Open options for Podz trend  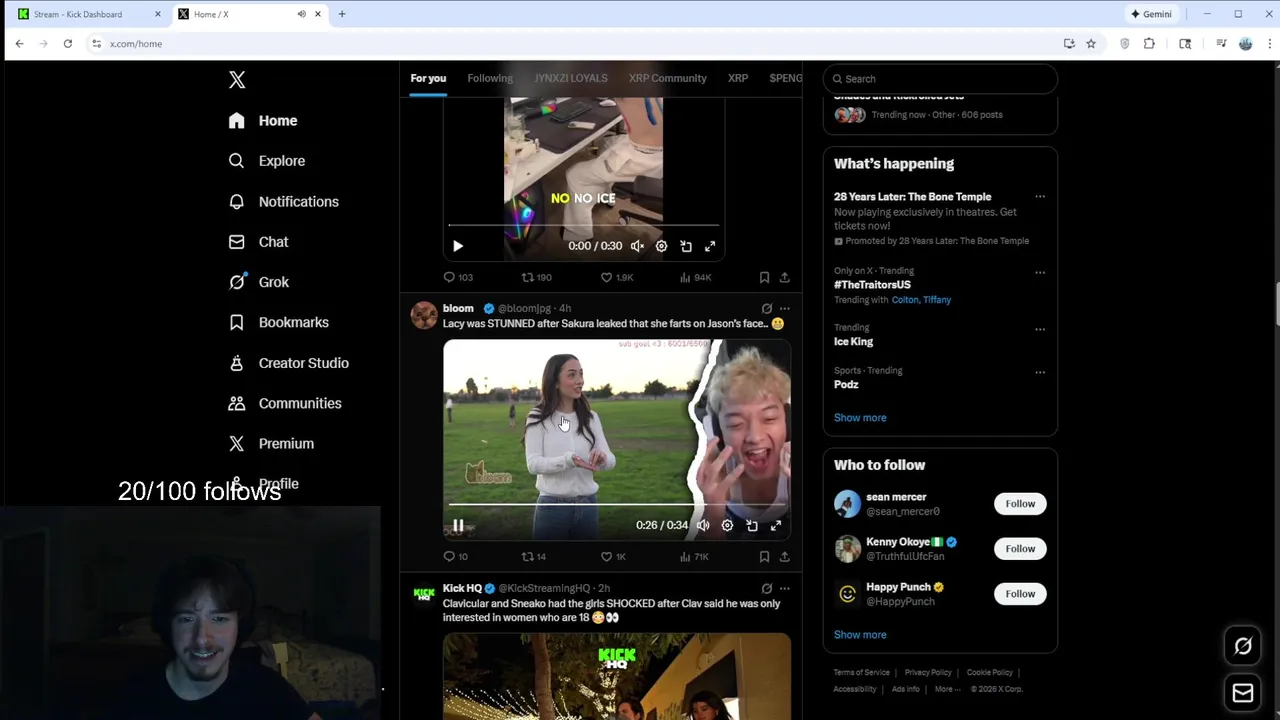[1040, 372]
